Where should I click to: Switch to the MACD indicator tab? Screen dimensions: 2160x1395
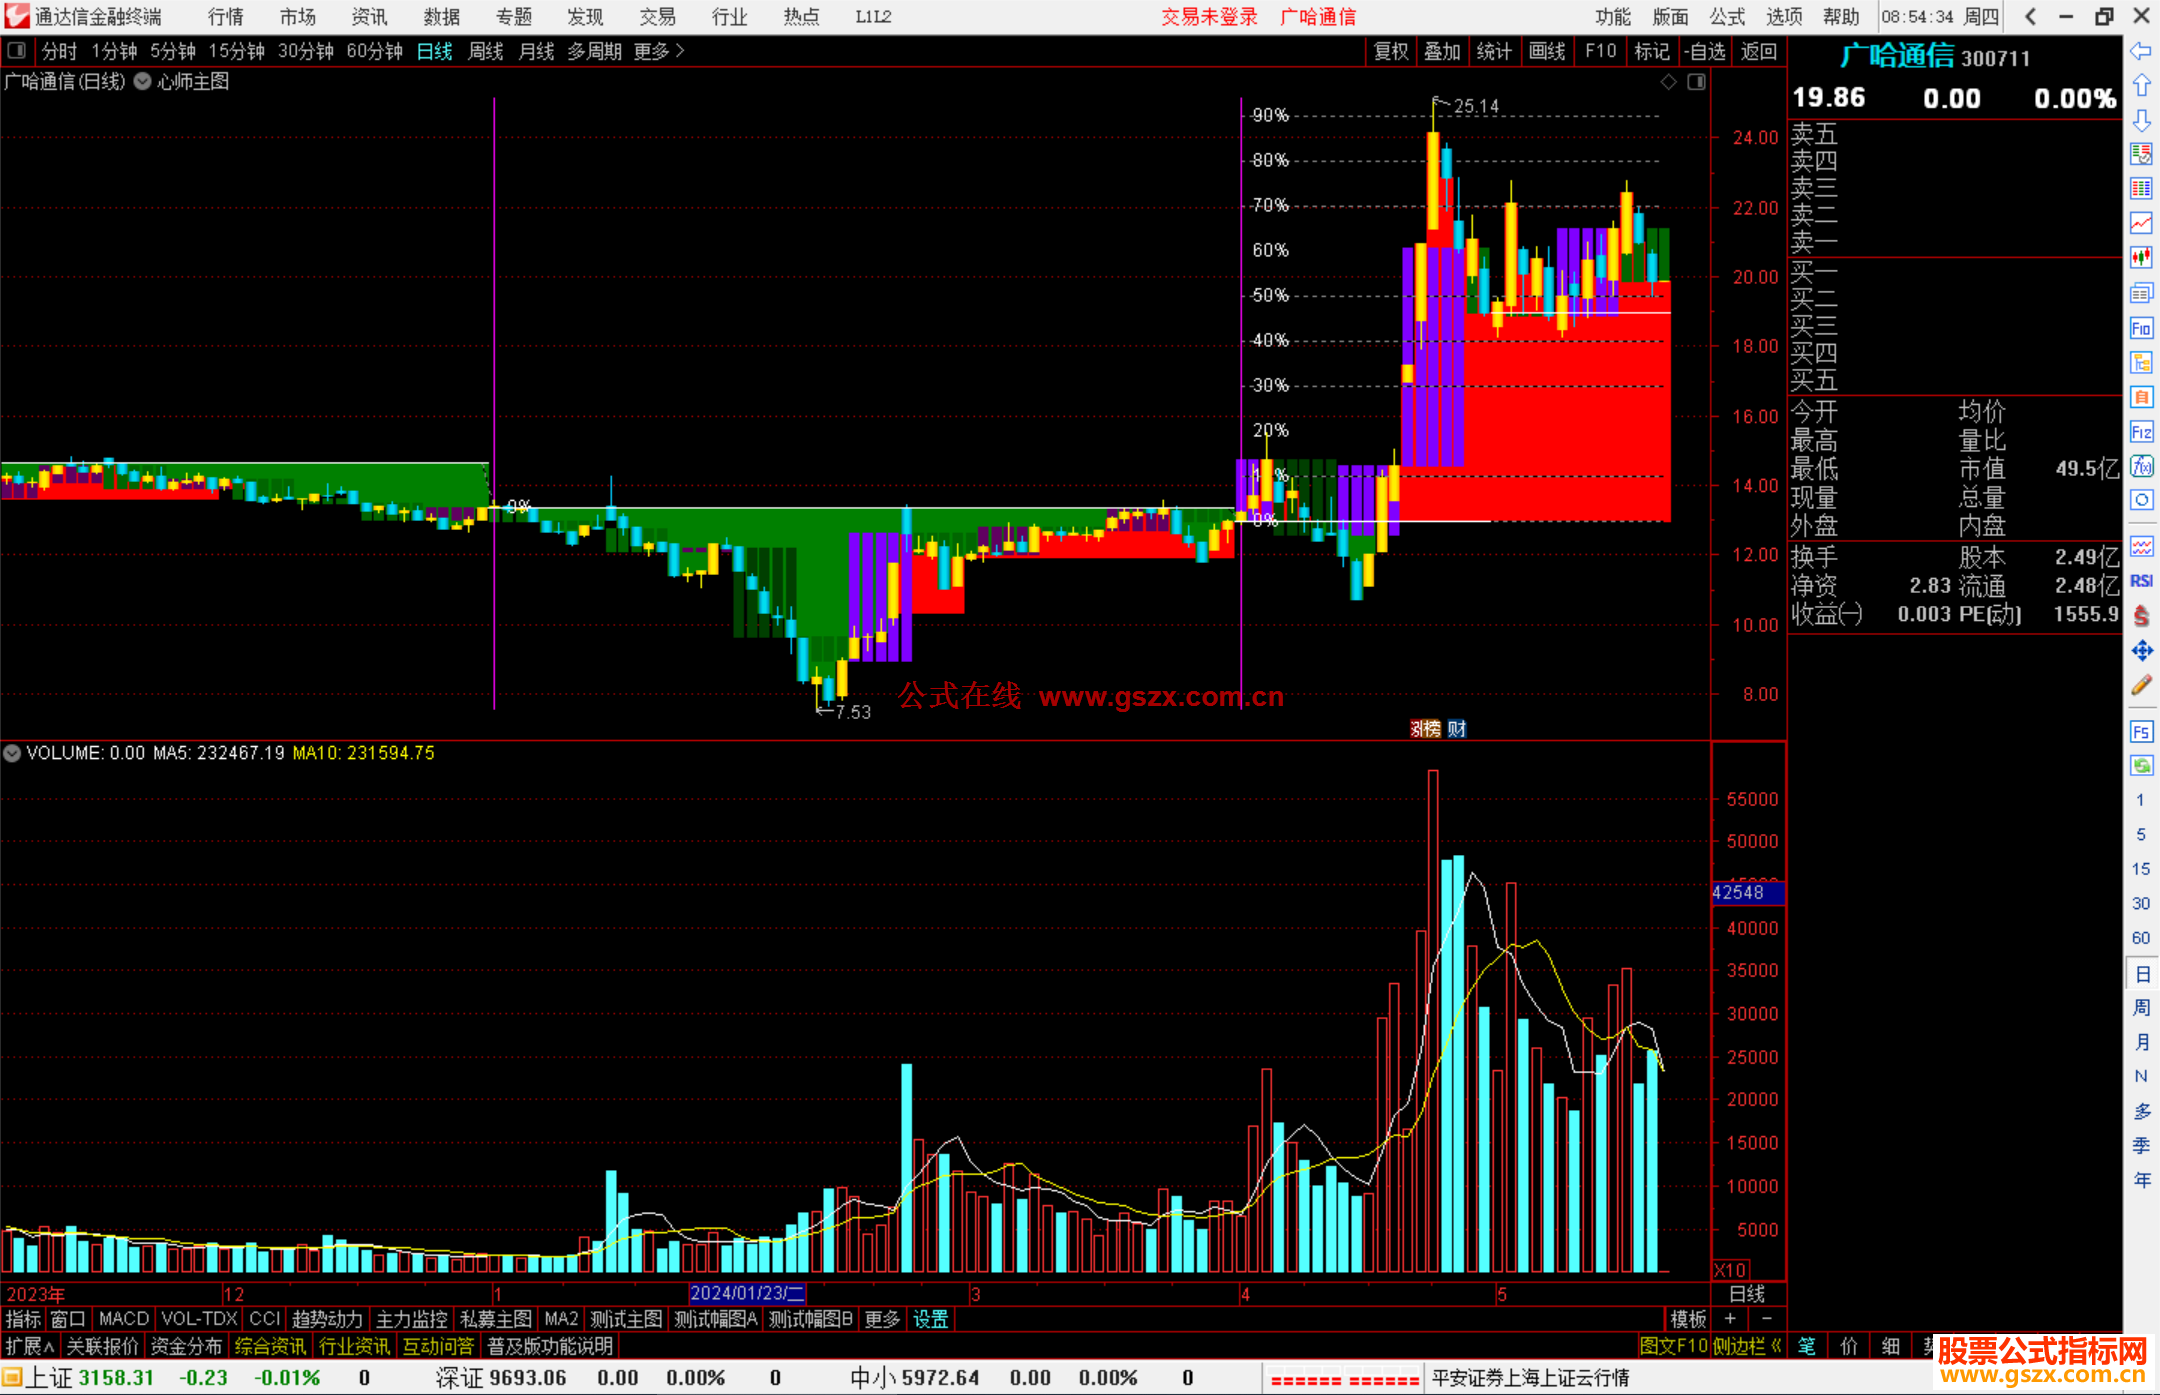pyautogui.click(x=123, y=1319)
